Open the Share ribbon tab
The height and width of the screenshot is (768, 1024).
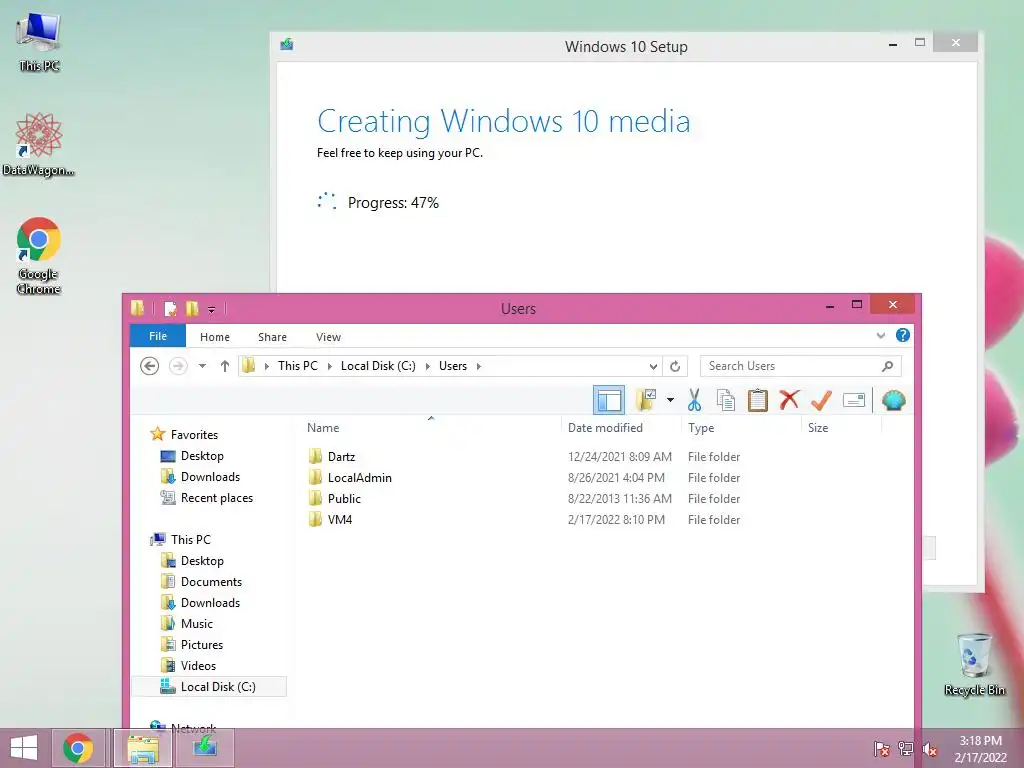[272, 337]
